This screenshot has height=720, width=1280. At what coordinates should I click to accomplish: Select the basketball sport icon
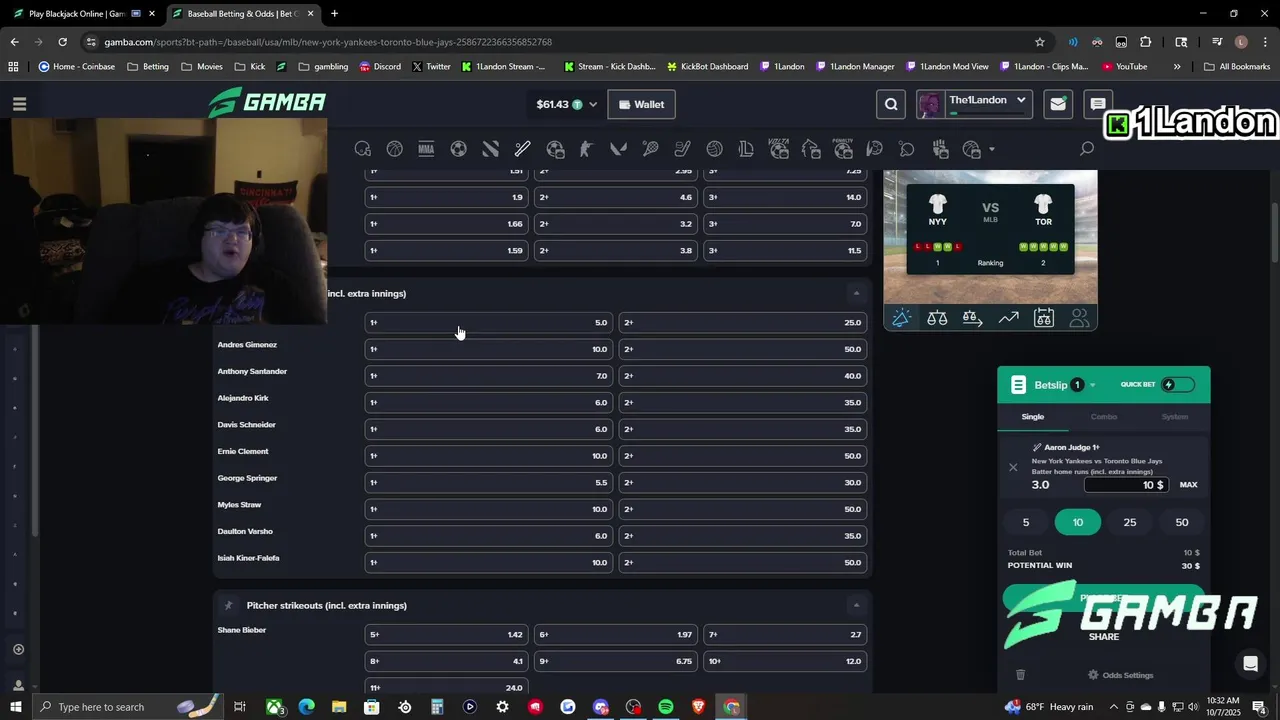pyautogui.click(x=395, y=149)
